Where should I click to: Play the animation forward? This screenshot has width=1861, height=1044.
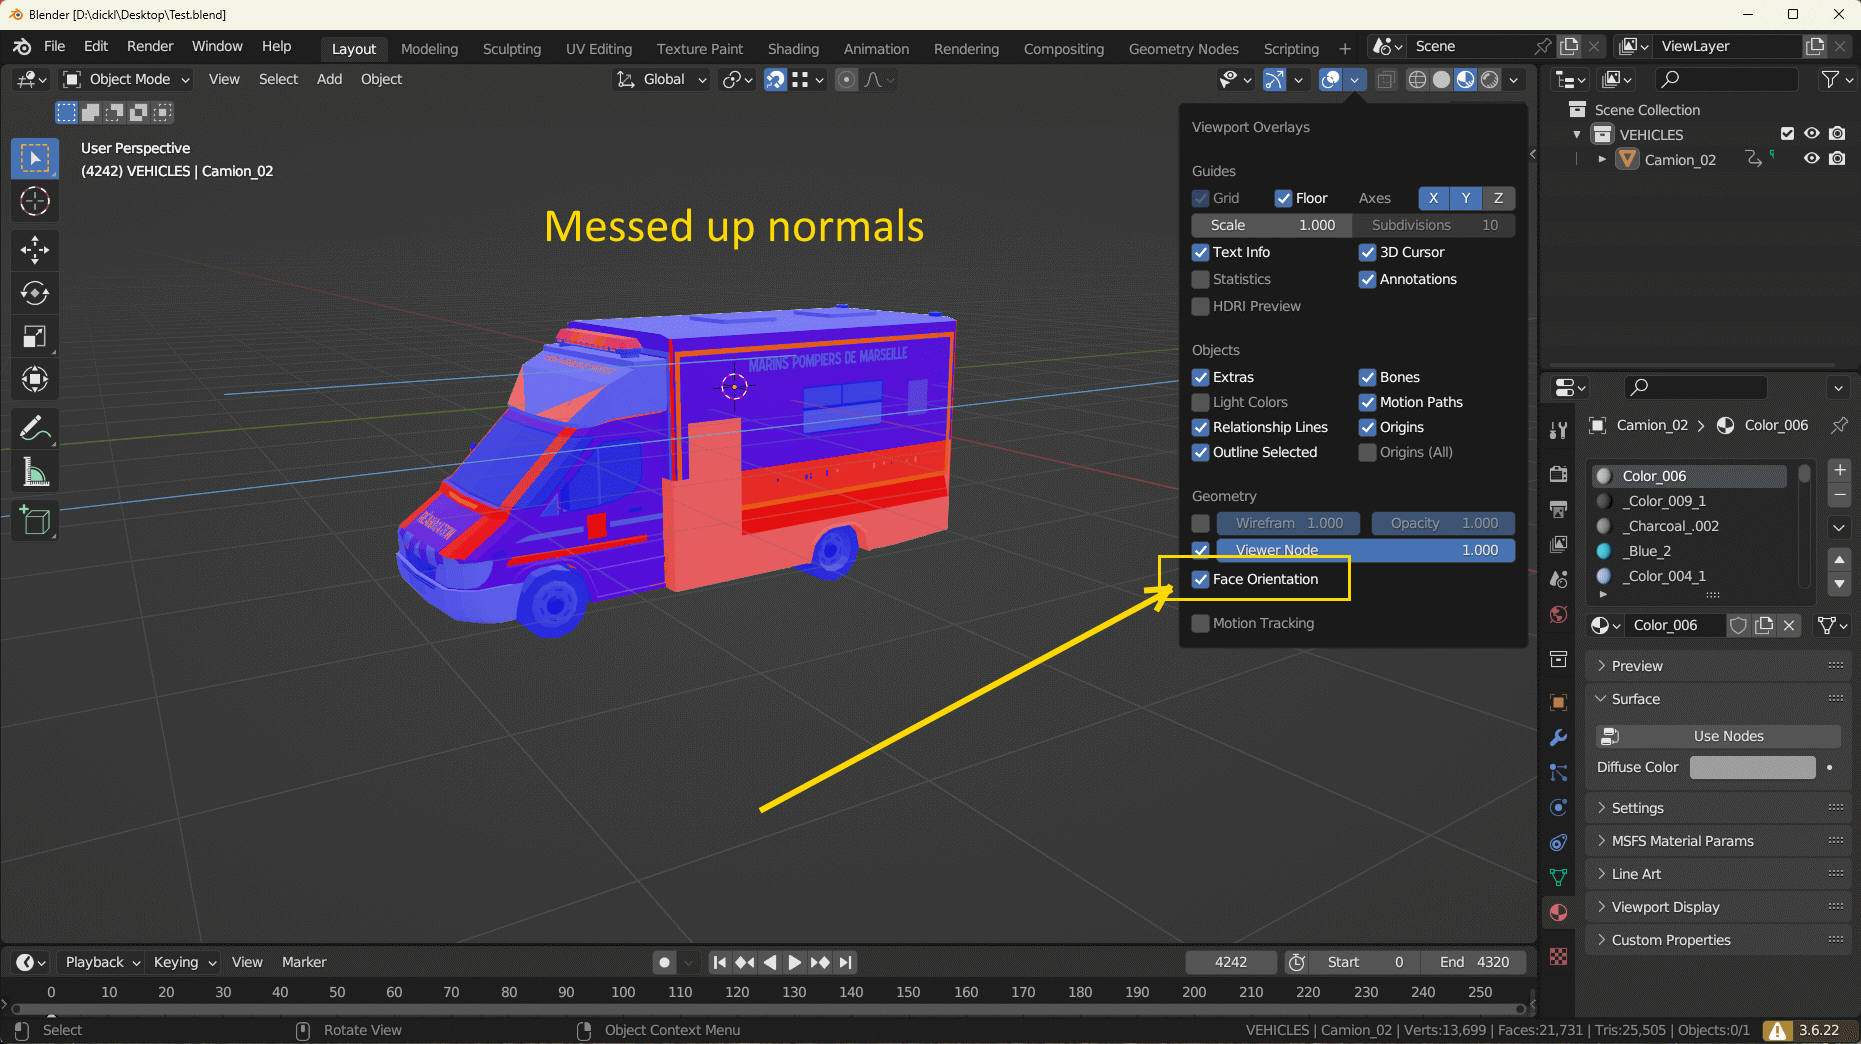795,962
